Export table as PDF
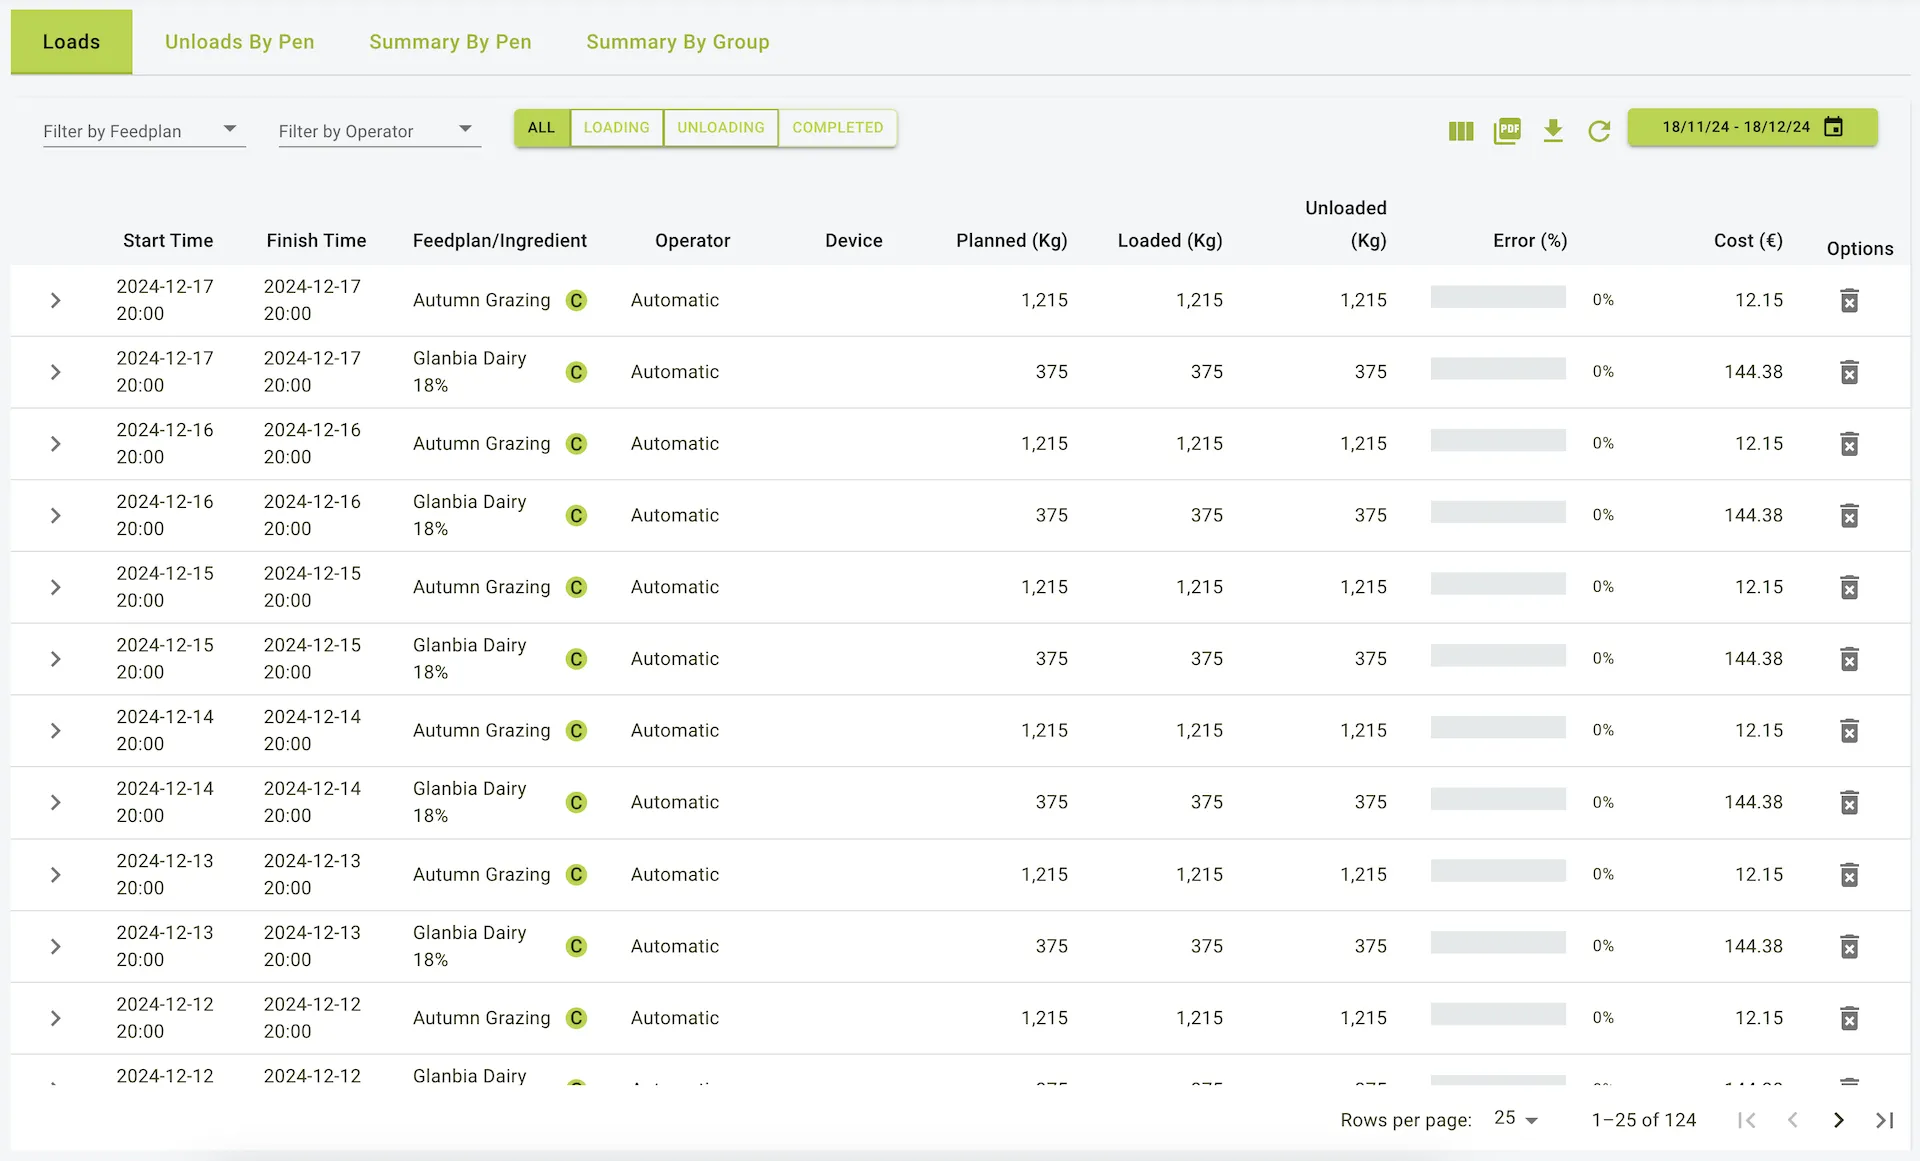Screen dimensions: 1920x1161 (1507, 131)
